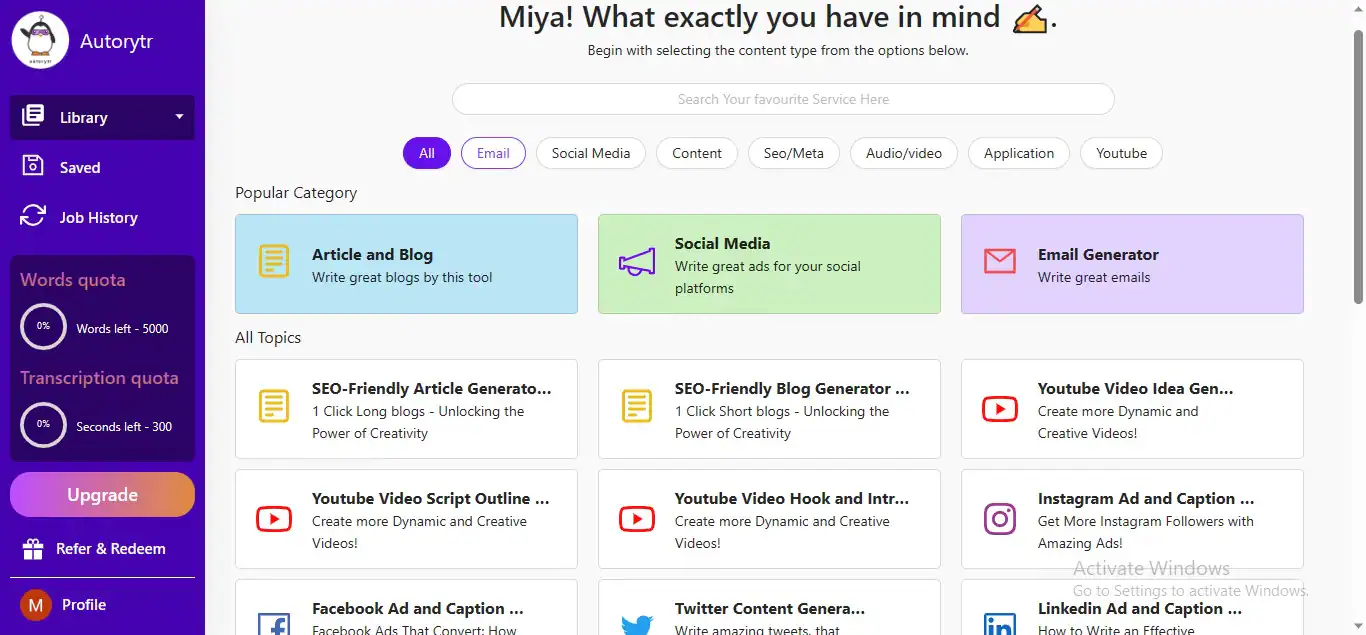Show the Audio/video services
The height and width of the screenshot is (635, 1366).
click(904, 153)
